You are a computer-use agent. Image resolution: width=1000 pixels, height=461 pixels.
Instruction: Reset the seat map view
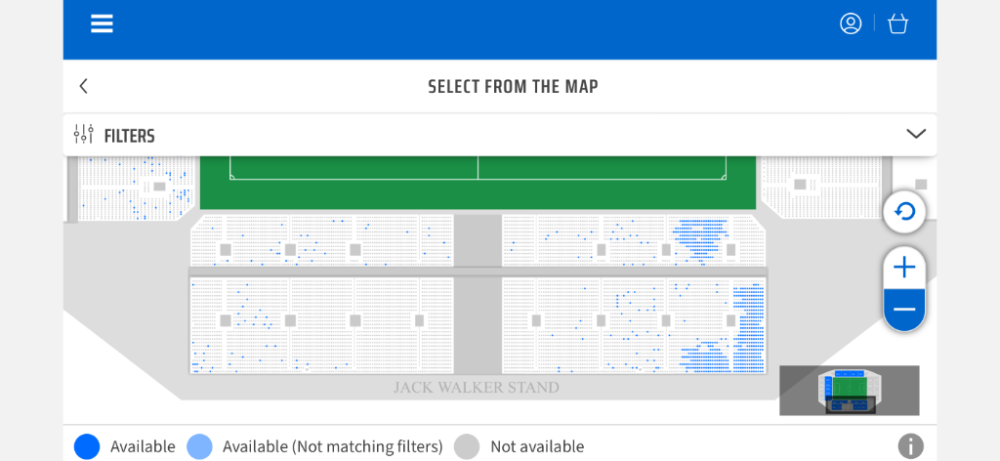click(904, 212)
